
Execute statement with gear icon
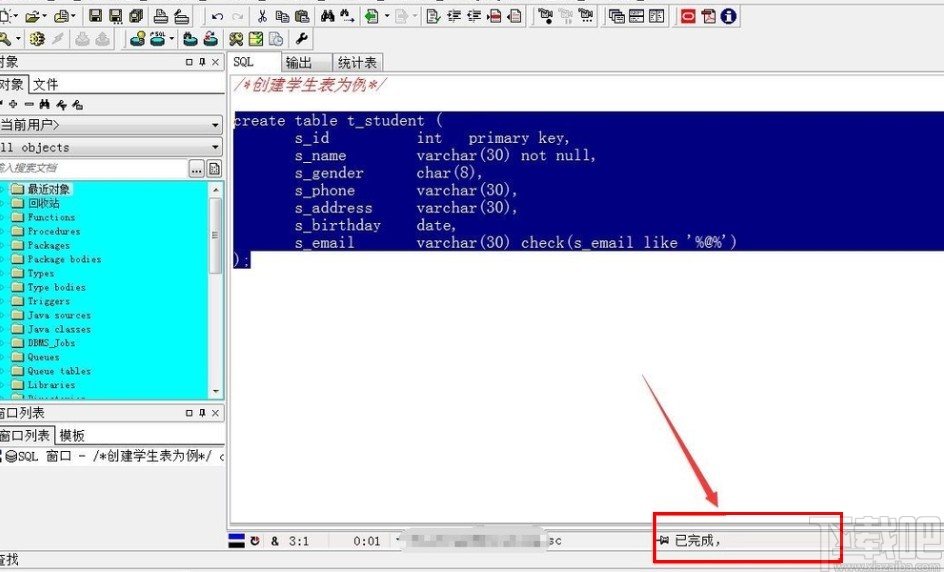(x=37, y=39)
